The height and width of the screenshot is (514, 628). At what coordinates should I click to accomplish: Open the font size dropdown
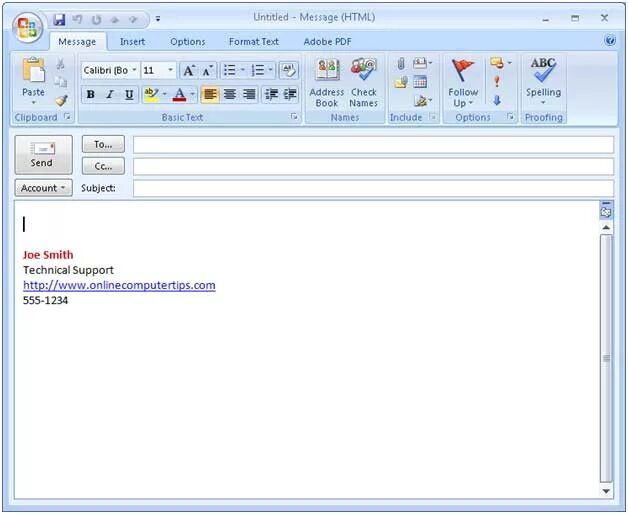click(171, 71)
